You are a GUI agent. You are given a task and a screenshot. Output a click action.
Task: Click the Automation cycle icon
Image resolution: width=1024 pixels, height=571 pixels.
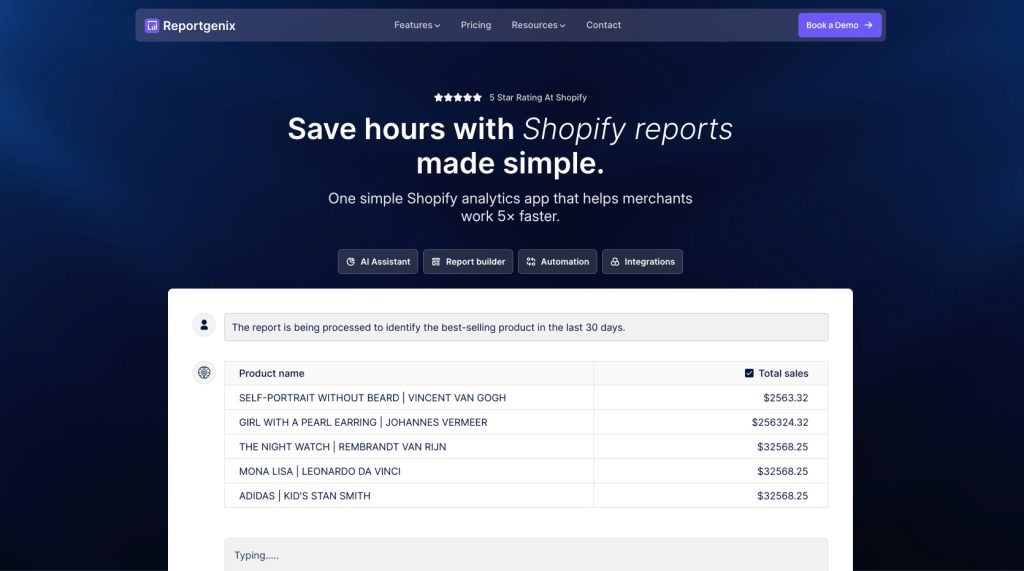(x=531, y=261)
